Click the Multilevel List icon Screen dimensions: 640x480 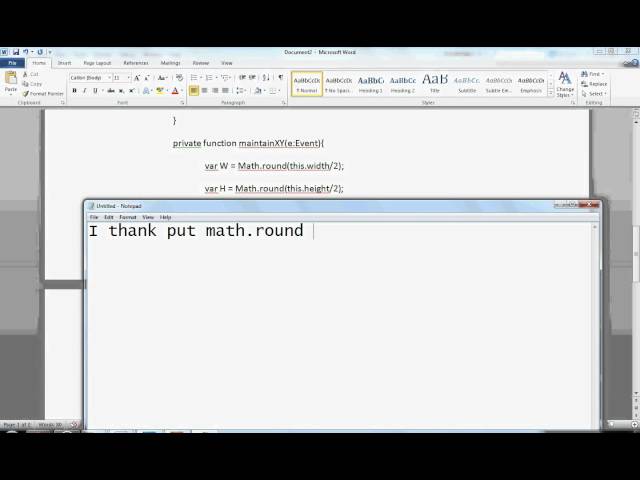(x=224, y=78)
